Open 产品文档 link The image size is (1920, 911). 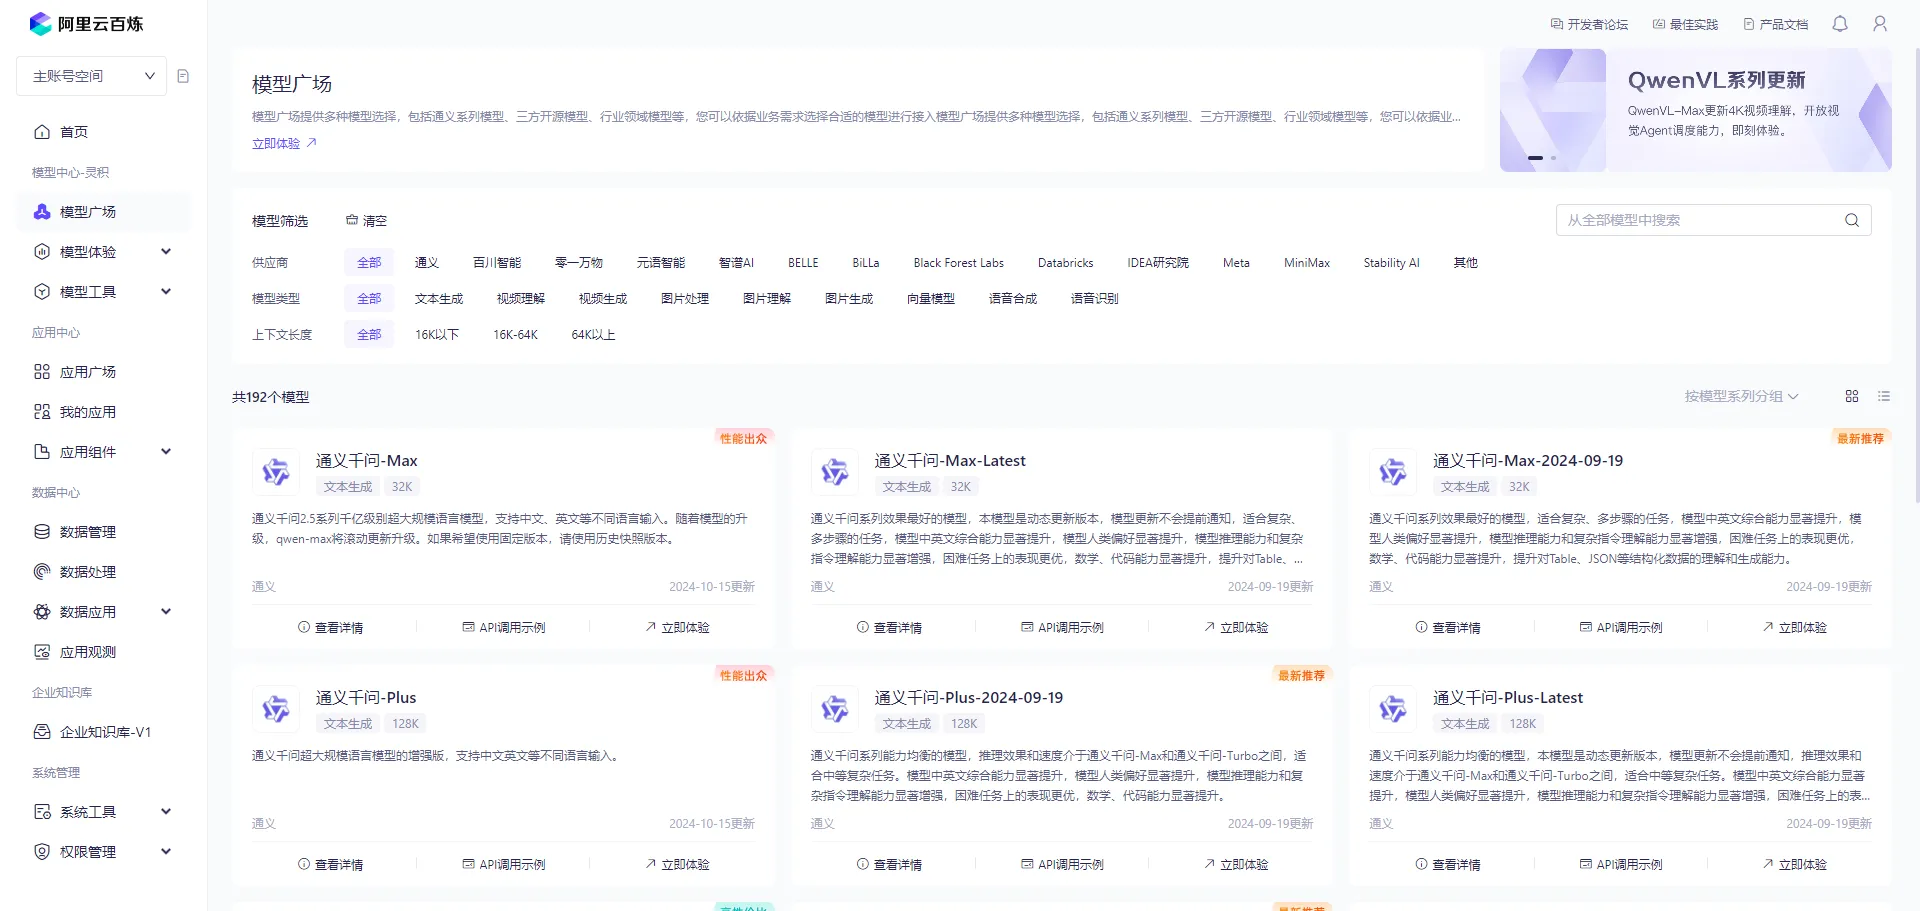(1776, 24)
